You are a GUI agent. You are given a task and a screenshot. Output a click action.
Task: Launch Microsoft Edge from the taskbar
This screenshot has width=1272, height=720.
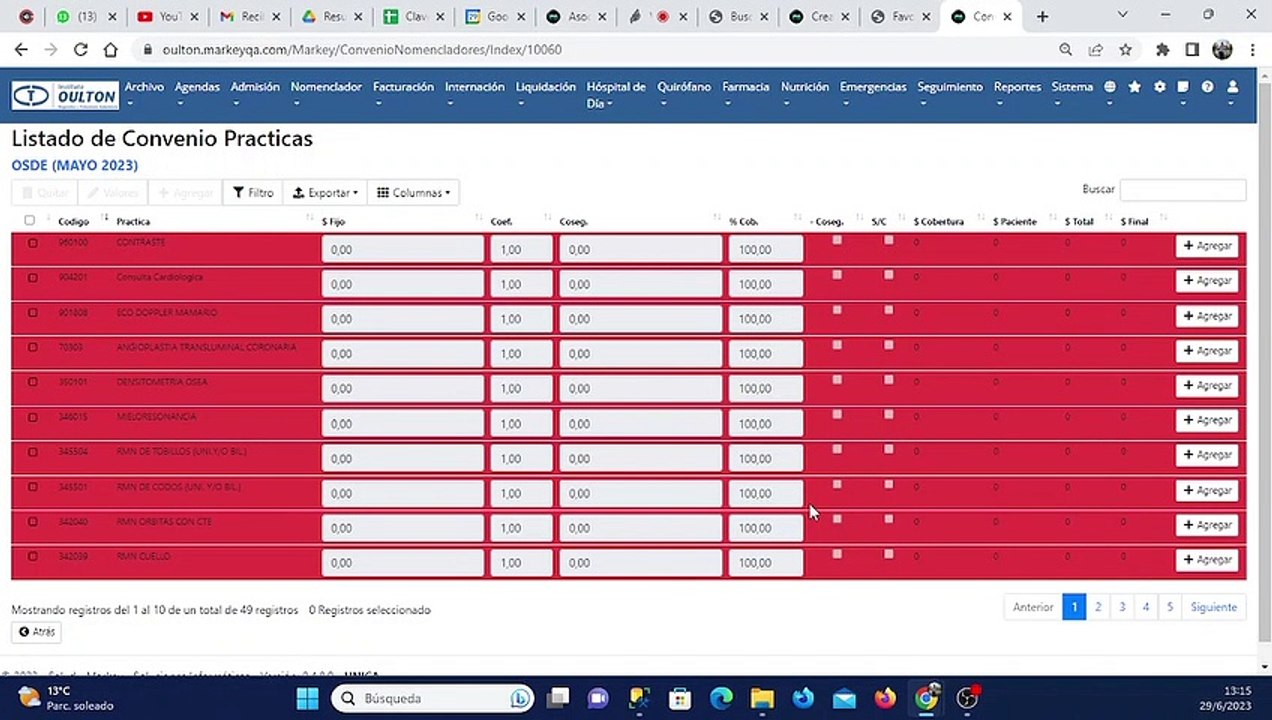(x=721, y=697)
